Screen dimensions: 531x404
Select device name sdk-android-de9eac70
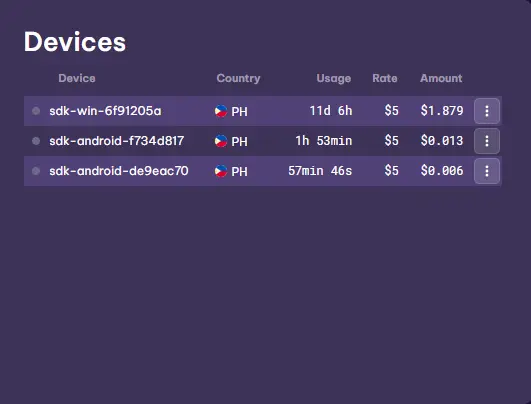coord(119,171)
